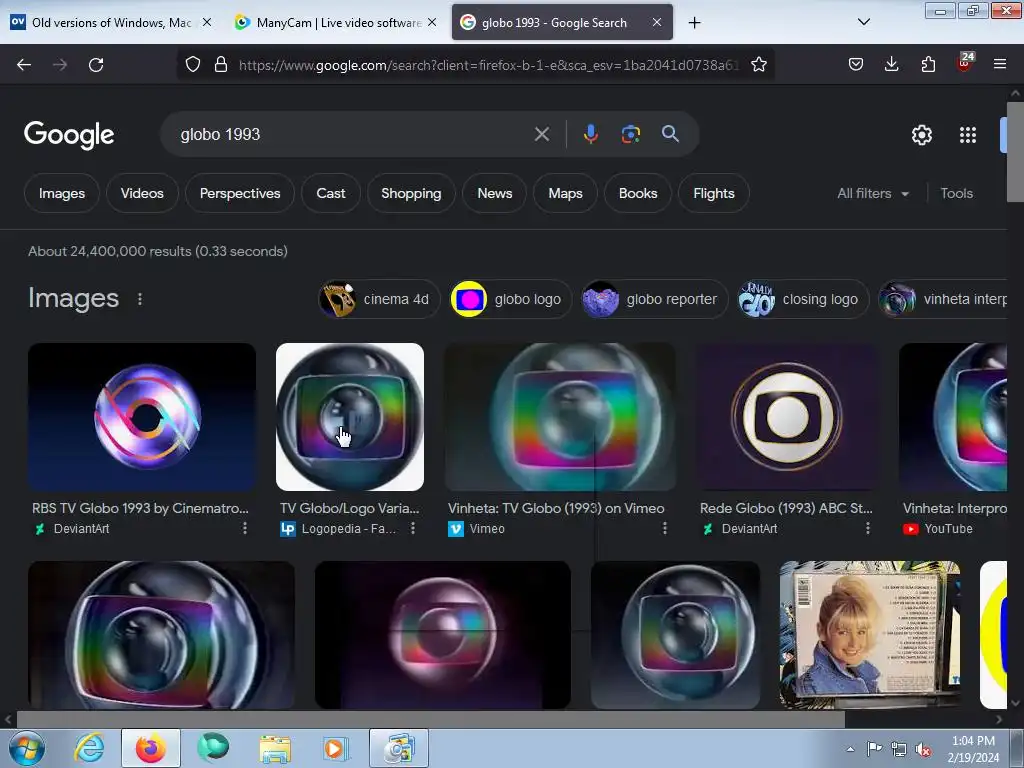Open Images section more options dots

pos(140,298)
